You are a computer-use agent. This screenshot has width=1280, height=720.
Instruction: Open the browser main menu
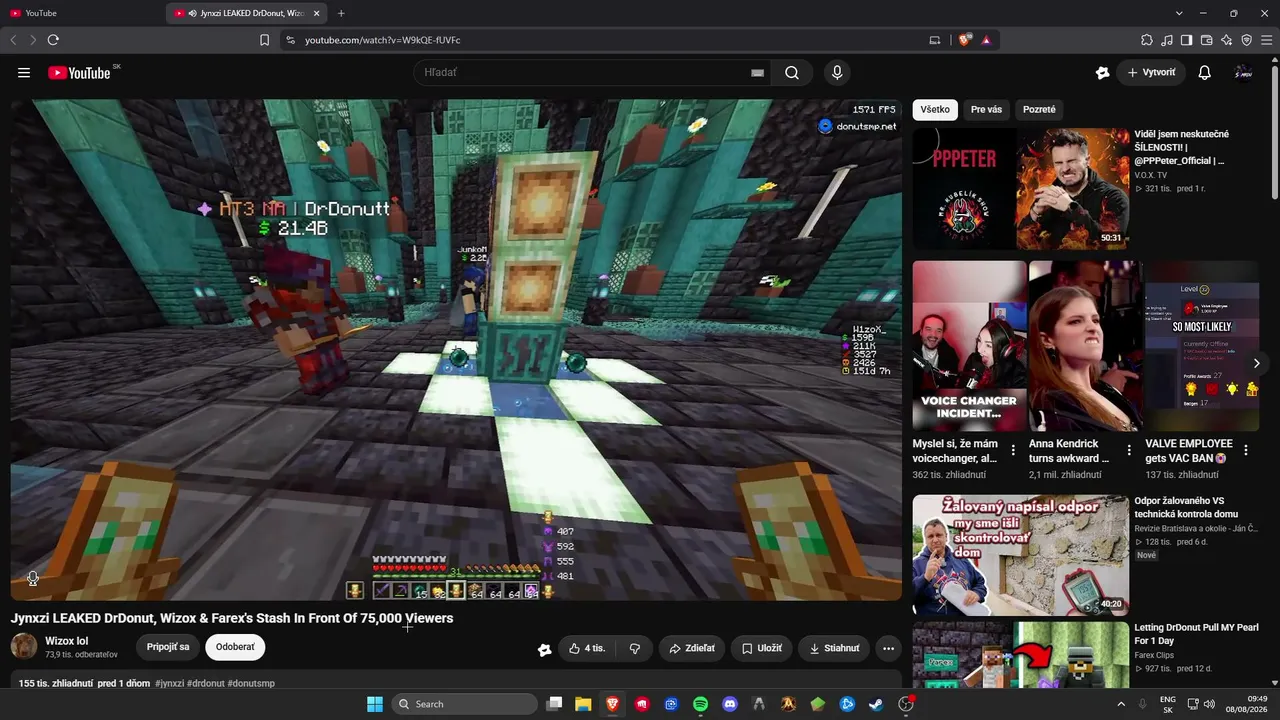(1267, 40)
